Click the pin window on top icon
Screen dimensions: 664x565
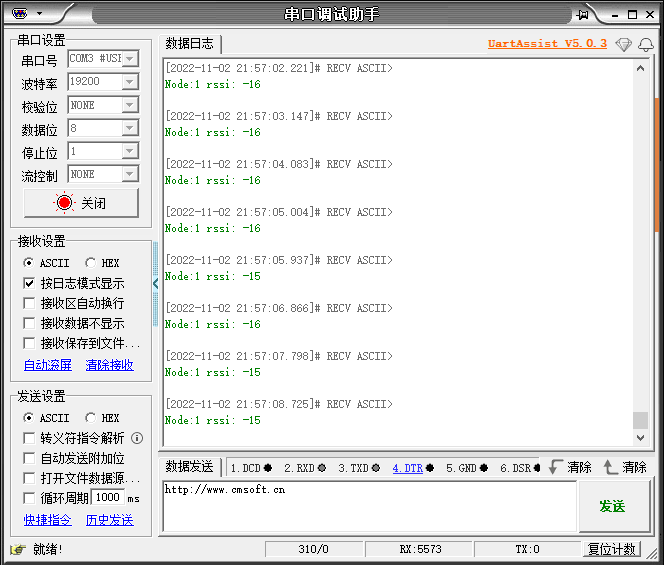[583, 15]
